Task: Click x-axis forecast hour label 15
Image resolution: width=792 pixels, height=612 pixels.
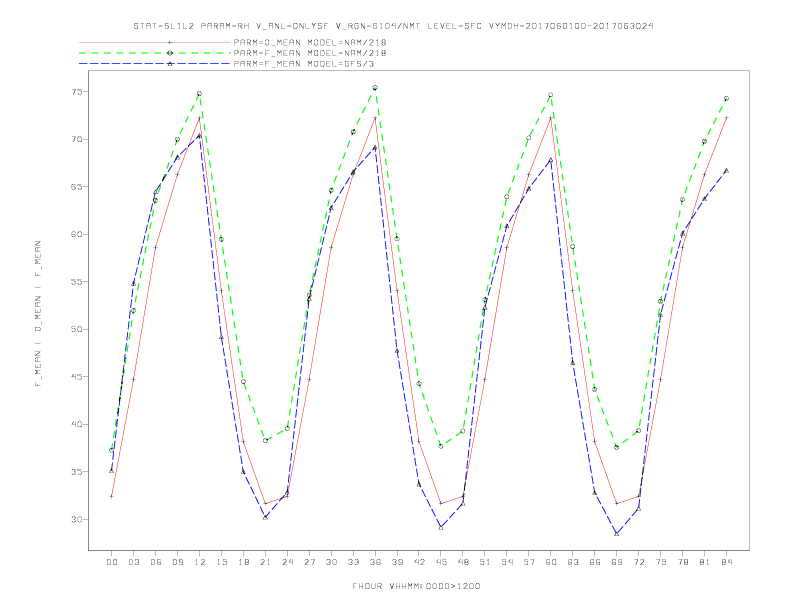Action: tap(221, 562)
